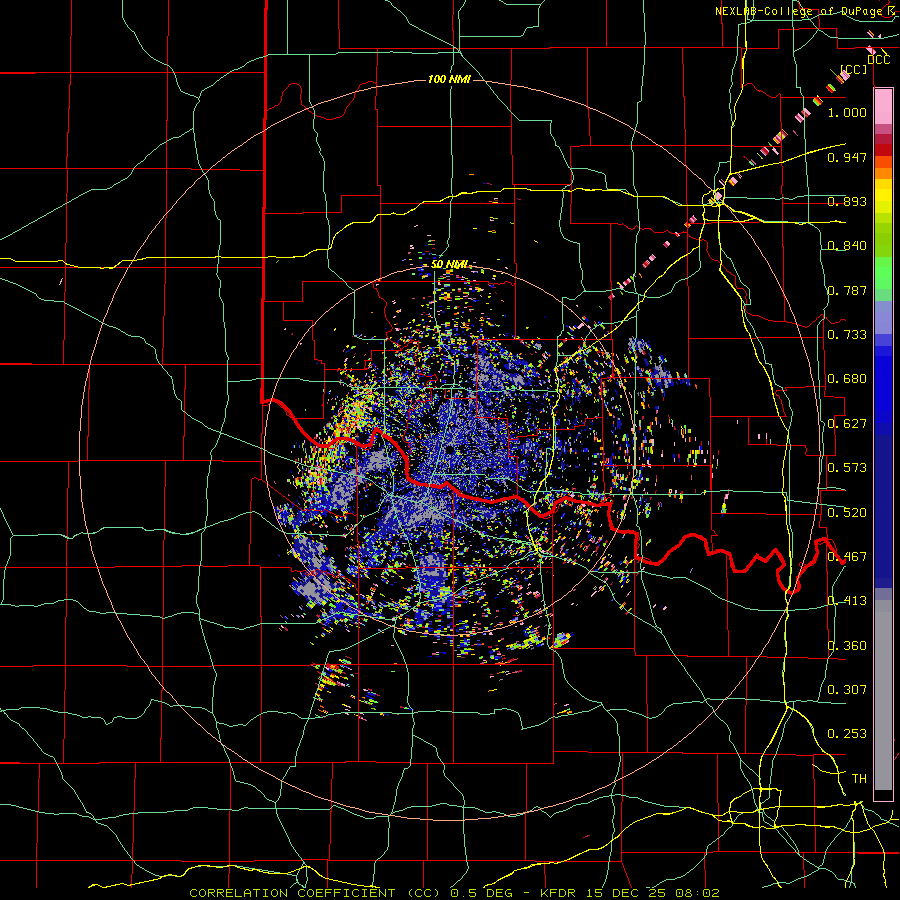Click the "[CC]" legend header
The width and height of the screenshot is (900, 900).
(x=854, y=69)
